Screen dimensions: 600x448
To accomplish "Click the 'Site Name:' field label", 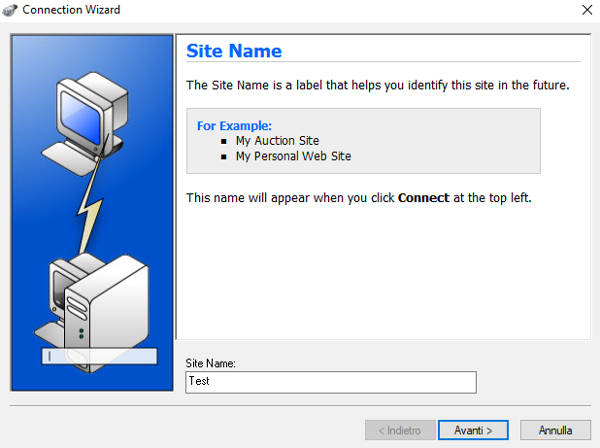I will click(x=210, y=363).
